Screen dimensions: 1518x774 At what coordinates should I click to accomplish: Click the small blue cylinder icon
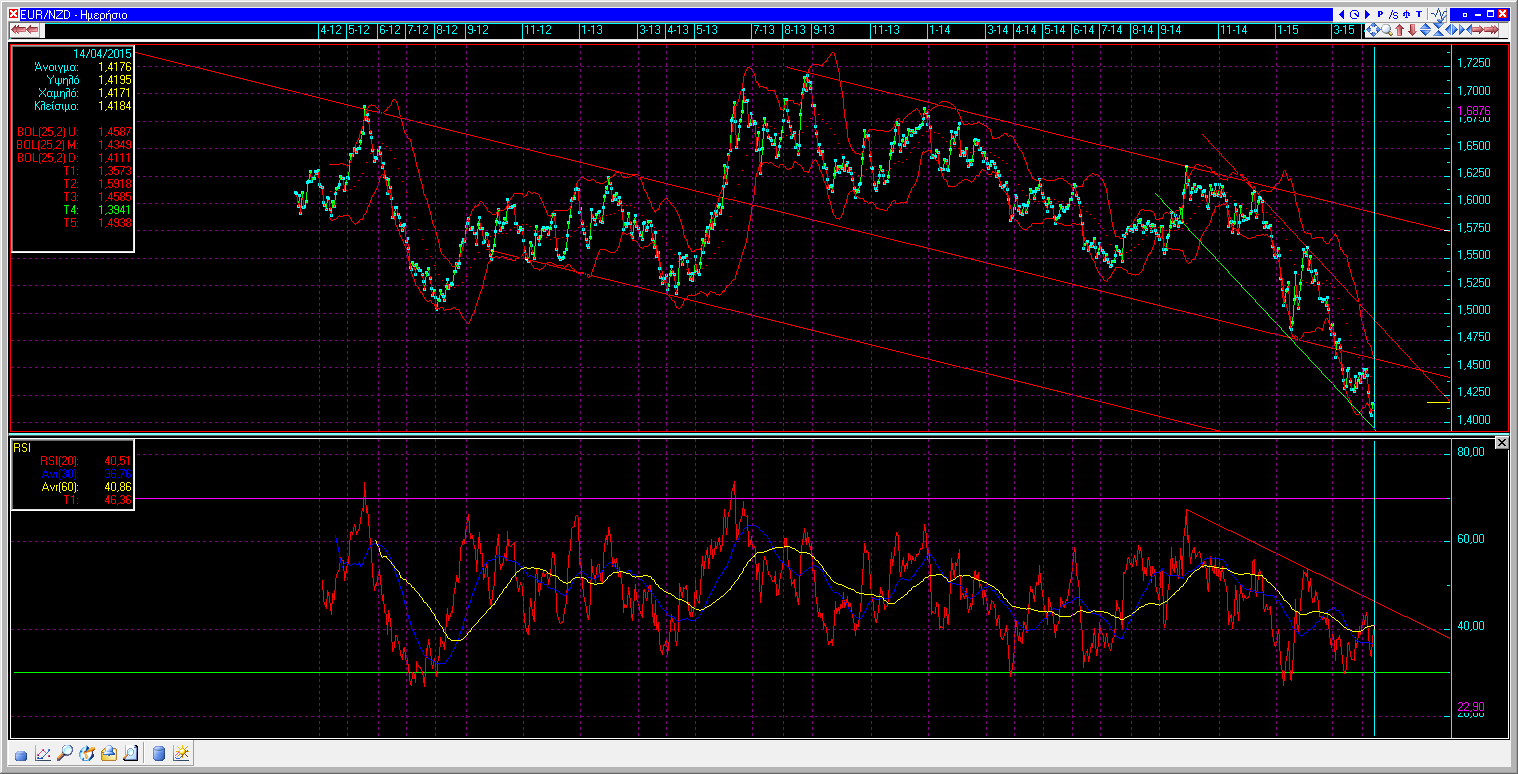pyautogui.click(x=21, y=756)
